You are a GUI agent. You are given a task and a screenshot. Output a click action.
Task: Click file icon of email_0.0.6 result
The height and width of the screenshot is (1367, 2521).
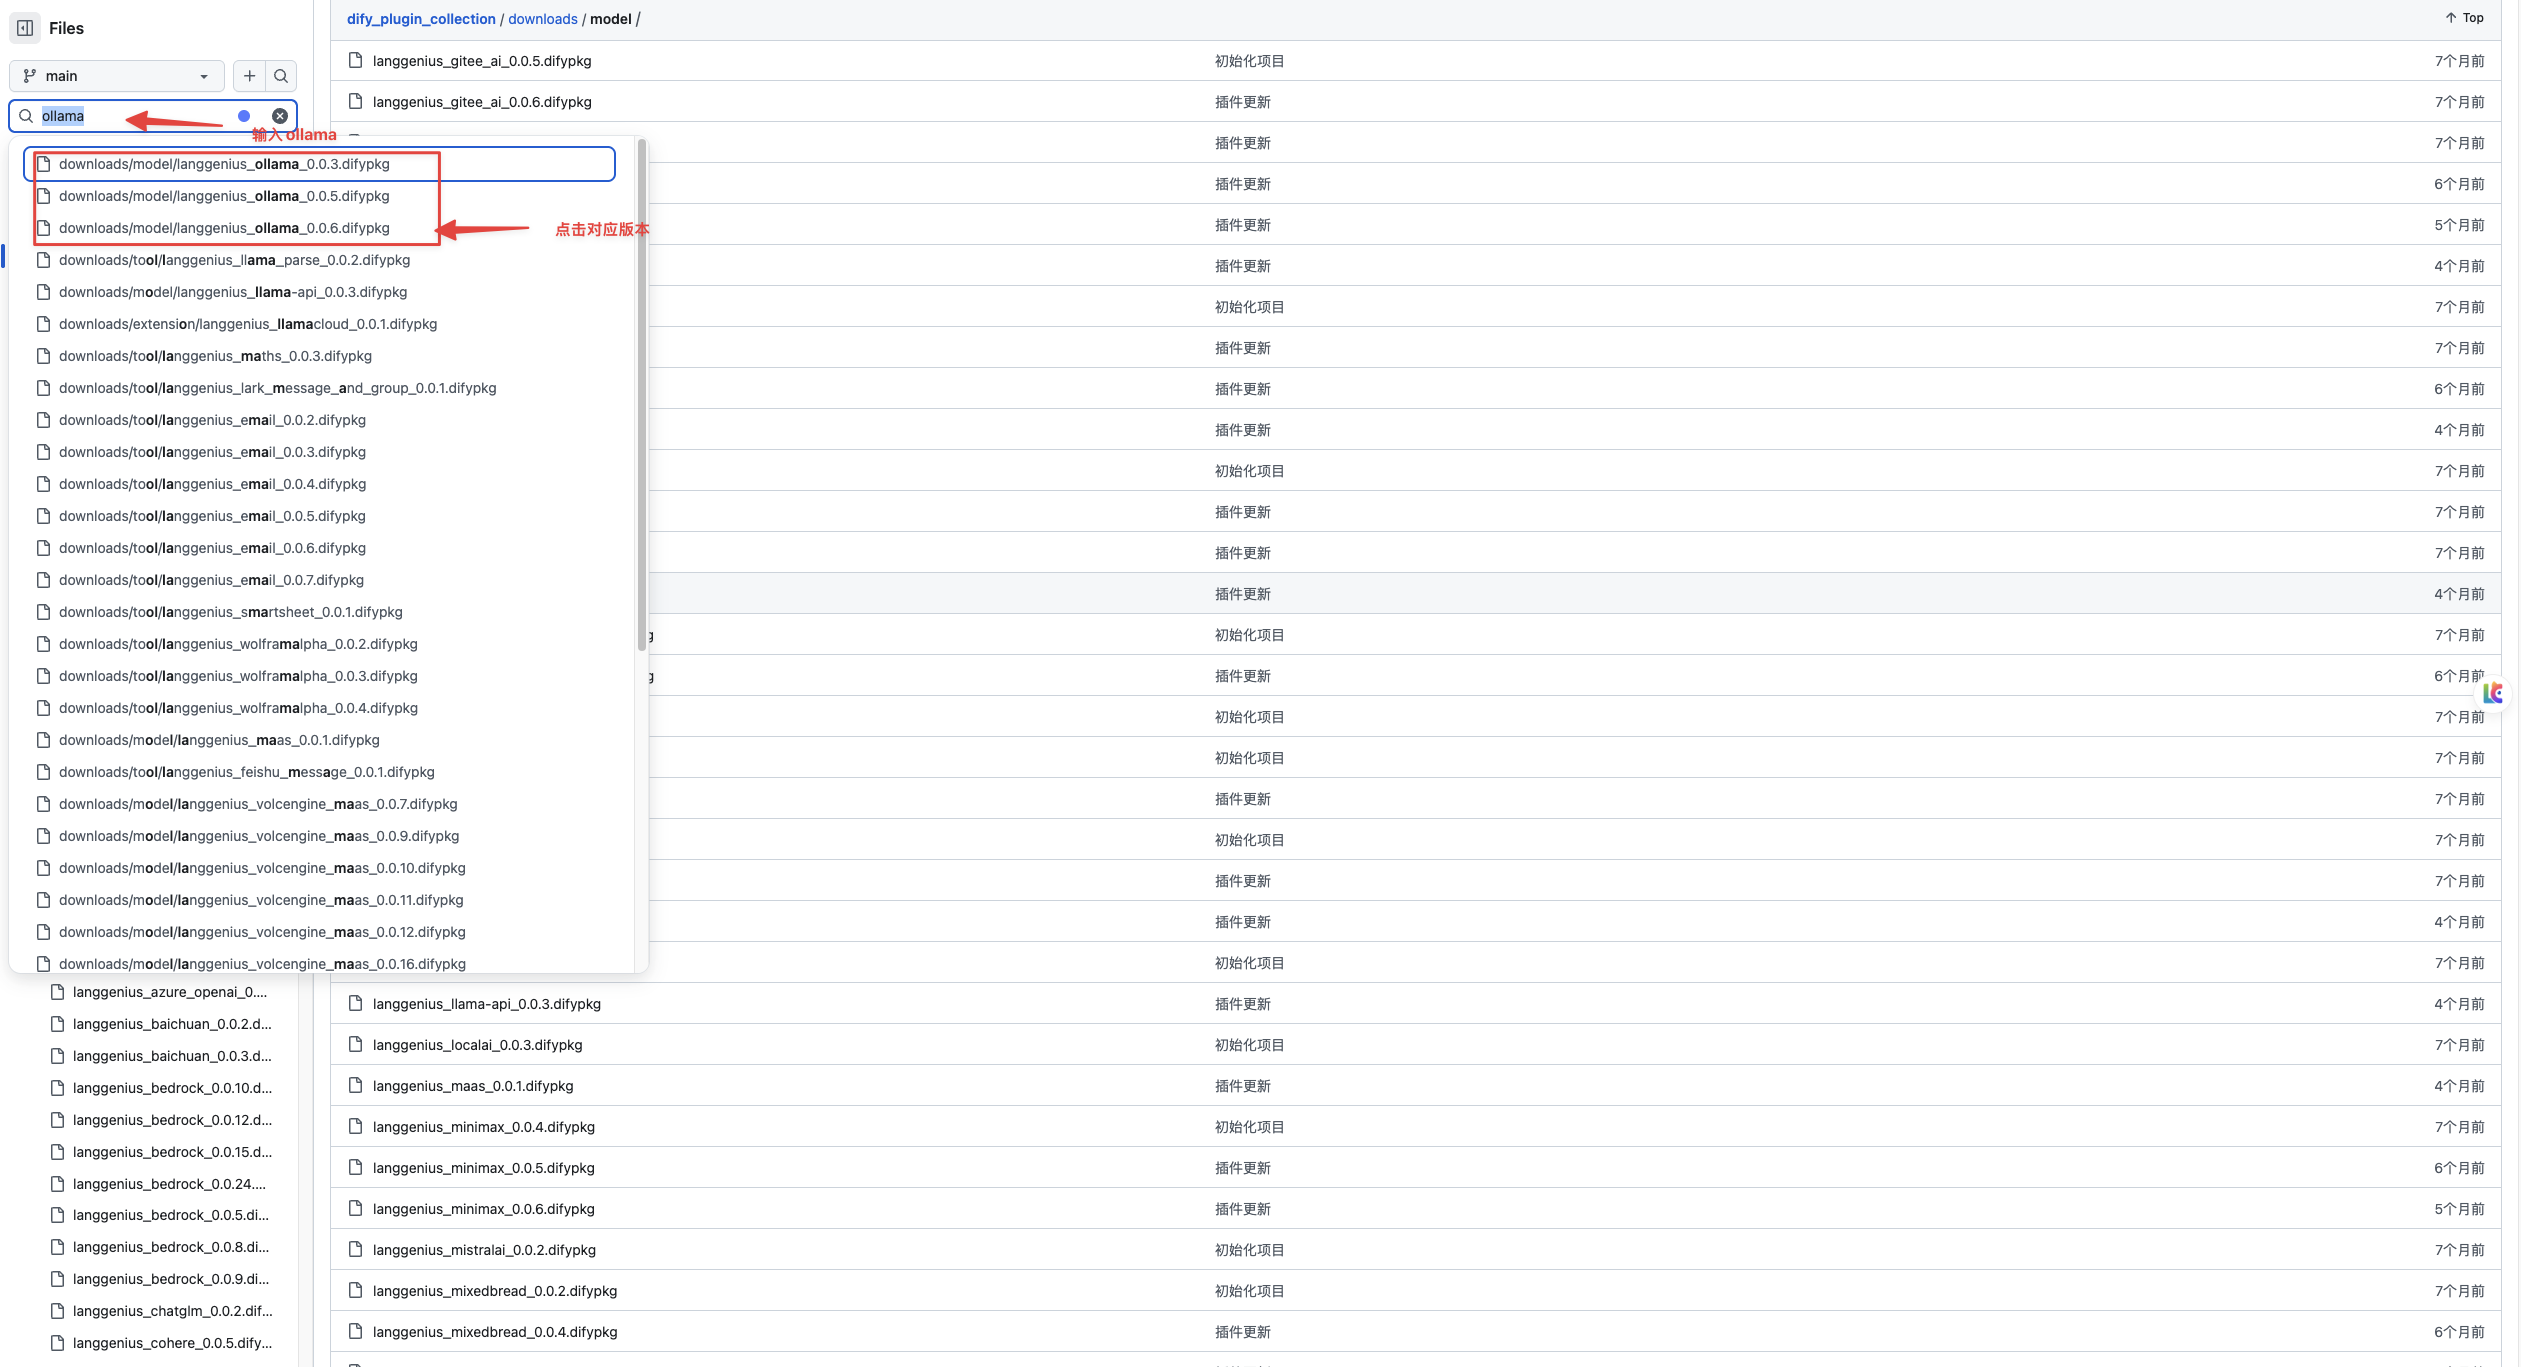click(x=43, y=548)
